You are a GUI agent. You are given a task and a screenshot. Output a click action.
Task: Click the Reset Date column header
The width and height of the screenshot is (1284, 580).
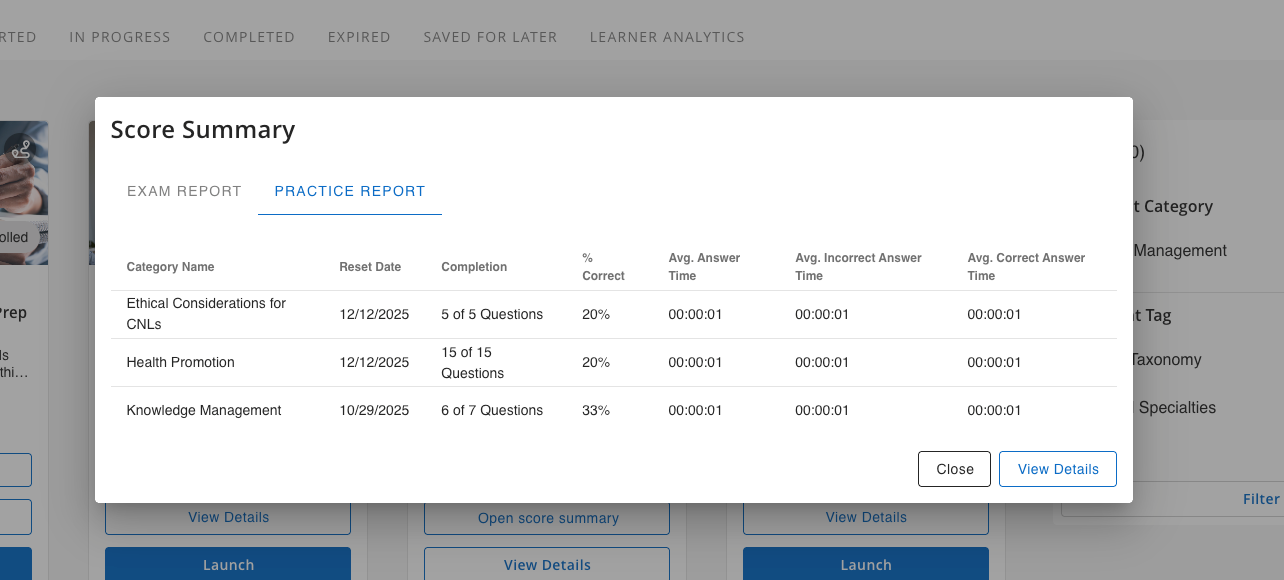[370, 267]
